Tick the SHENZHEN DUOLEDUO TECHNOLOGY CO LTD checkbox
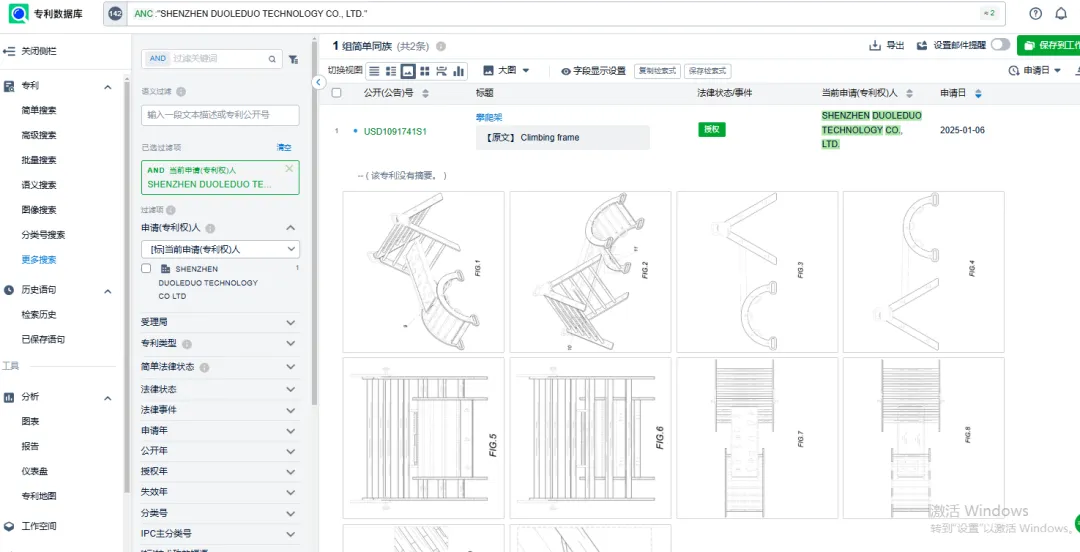 tap(146, 269)
